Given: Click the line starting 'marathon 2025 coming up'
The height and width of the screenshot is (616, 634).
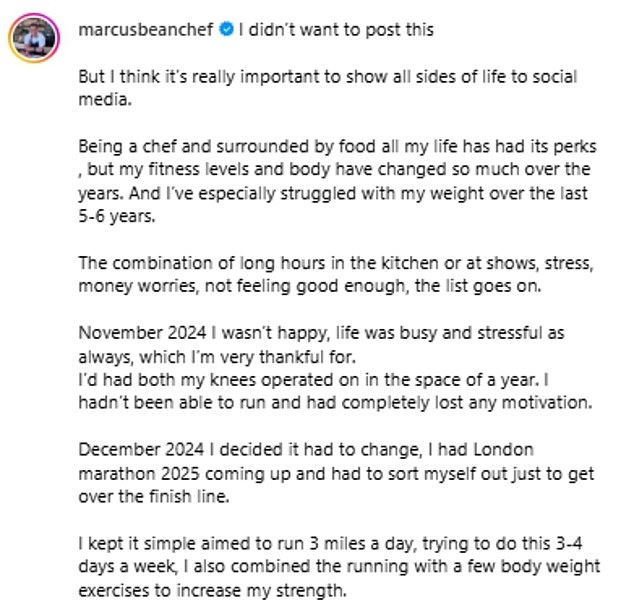Looking at the screenshot, I should point(336,473).
